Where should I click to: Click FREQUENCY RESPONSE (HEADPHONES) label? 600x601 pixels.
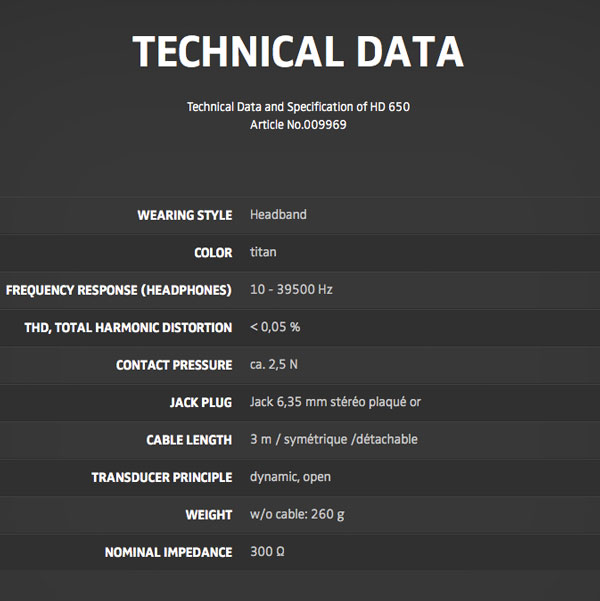click(119, 290)
